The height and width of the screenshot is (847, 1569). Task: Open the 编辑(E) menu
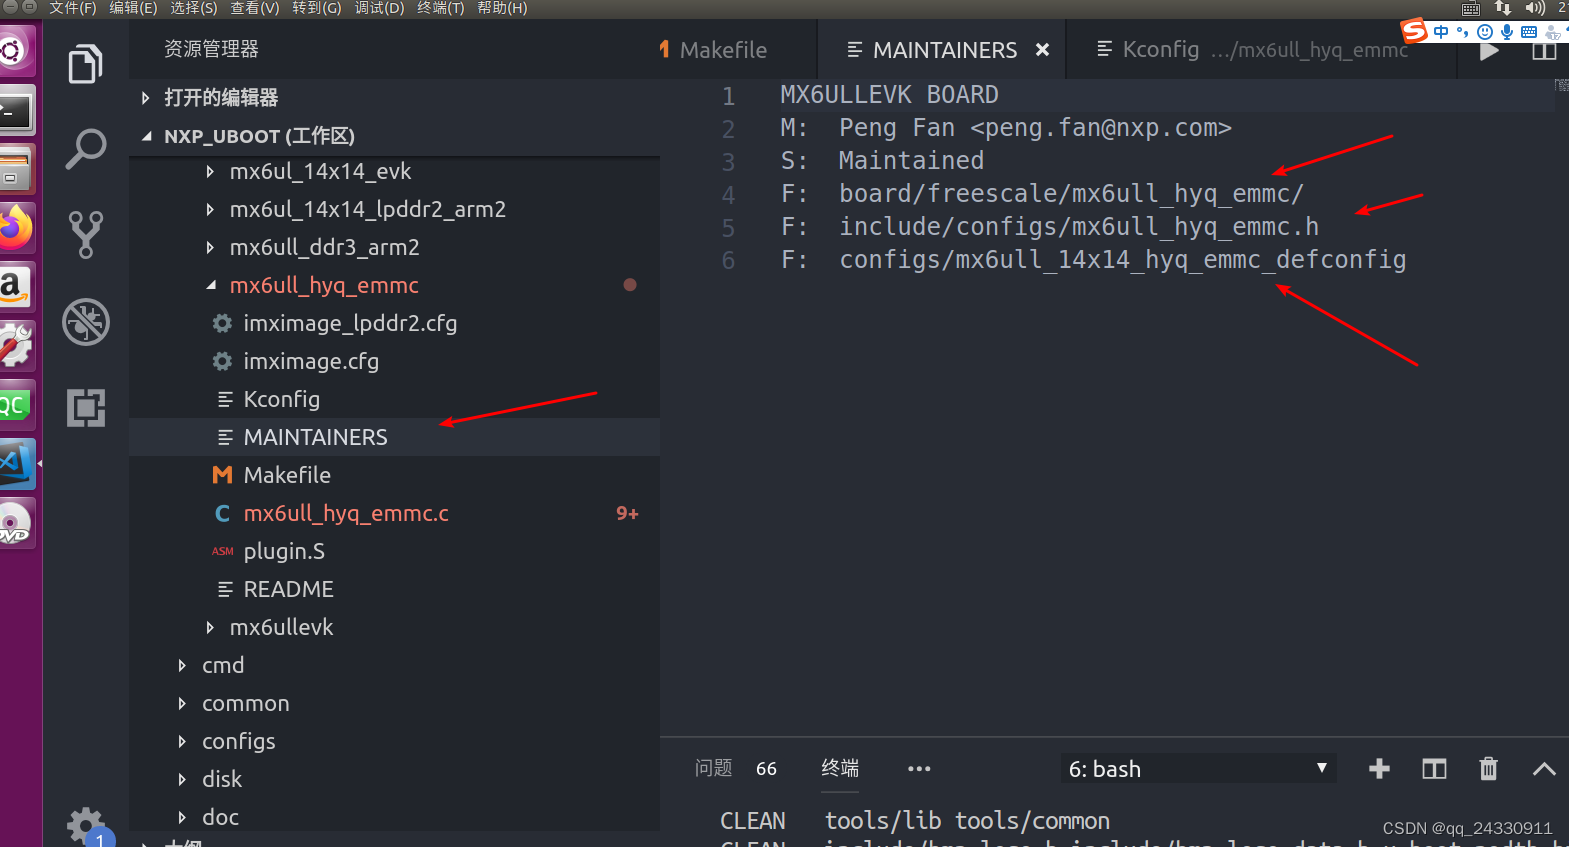134,8
